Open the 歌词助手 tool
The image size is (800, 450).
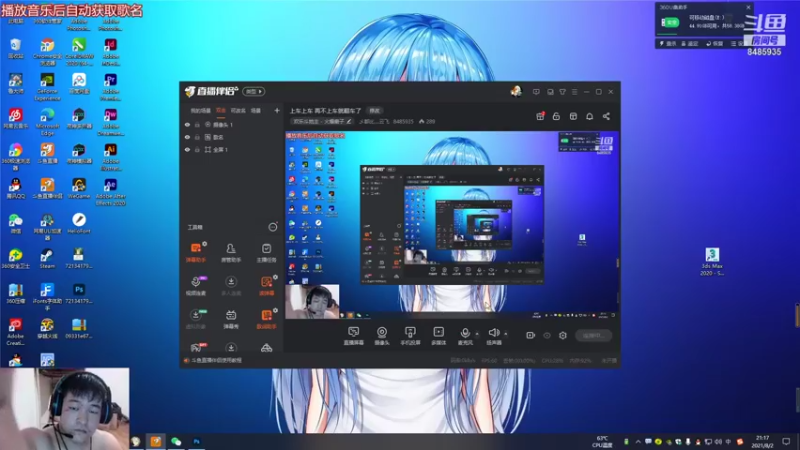(x=266, y=319)
